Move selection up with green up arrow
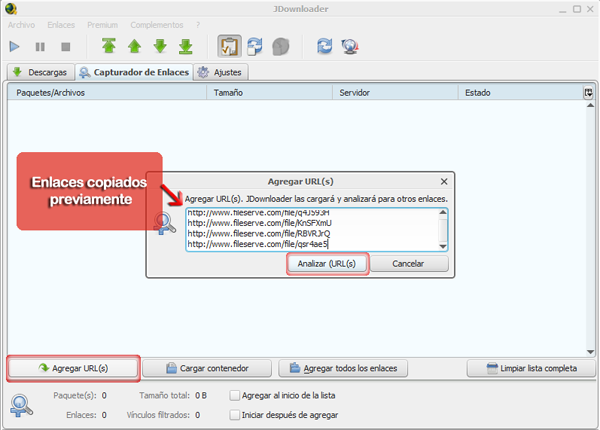600x430 pixels. pyautogui.click(x=134, y=46)
